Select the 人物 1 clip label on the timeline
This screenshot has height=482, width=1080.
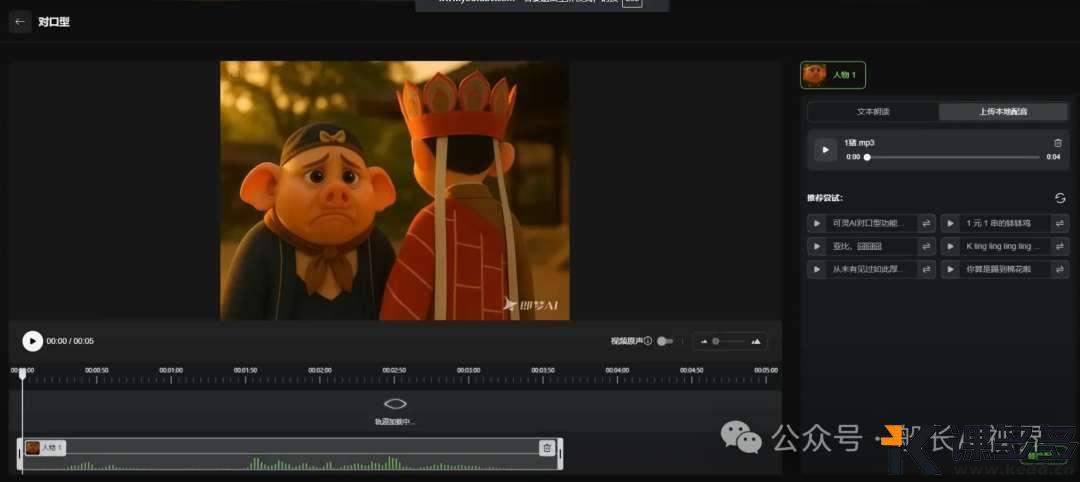(x=45, y=448)
